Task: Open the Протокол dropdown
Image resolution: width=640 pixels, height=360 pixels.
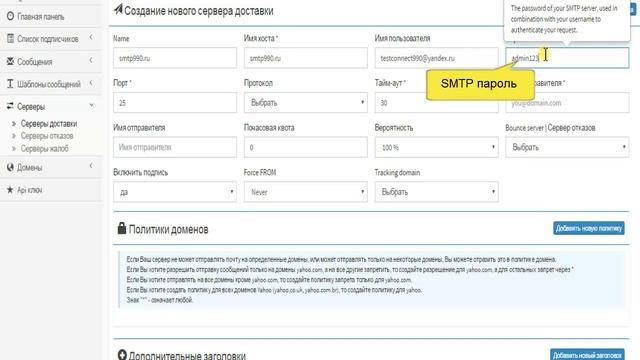Action: 305,102
